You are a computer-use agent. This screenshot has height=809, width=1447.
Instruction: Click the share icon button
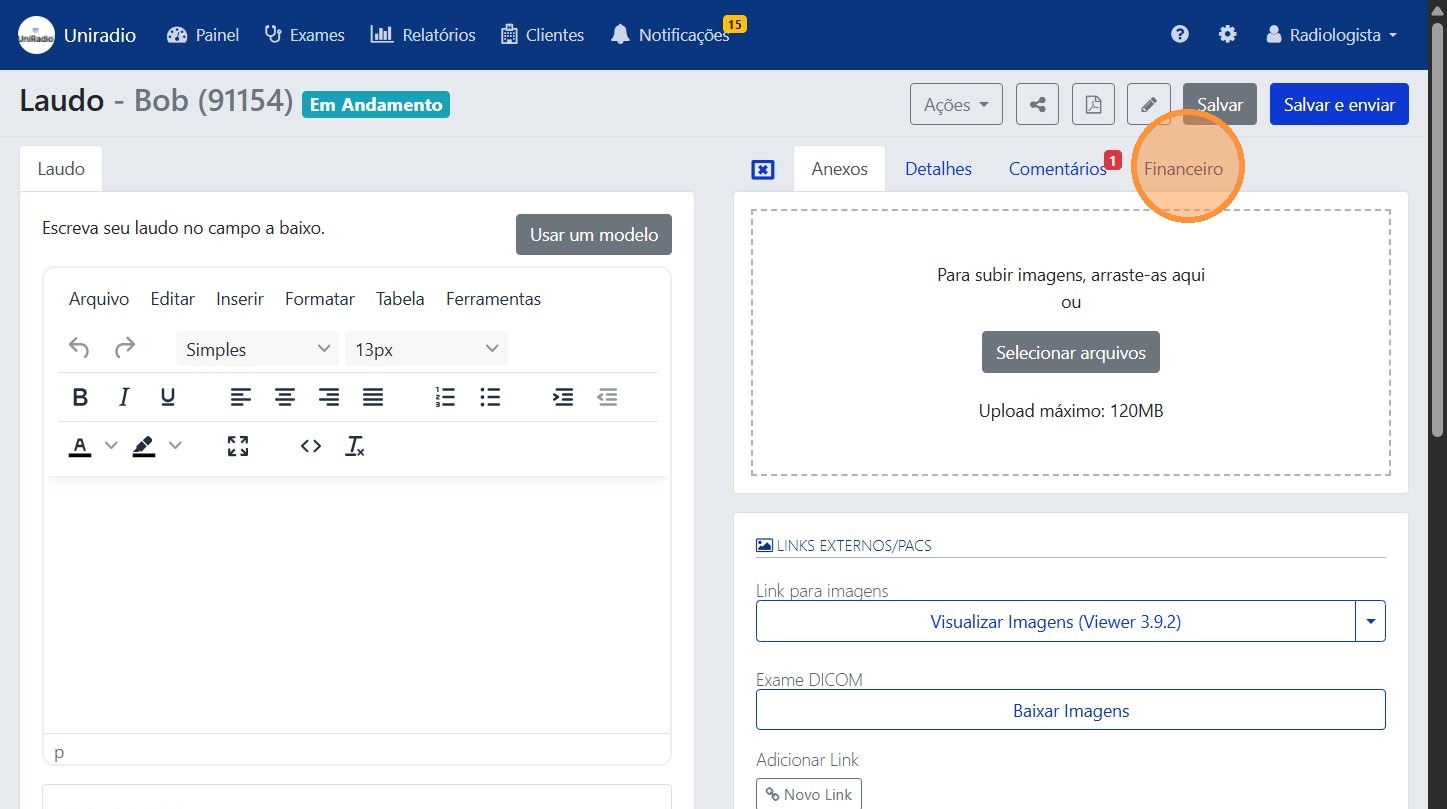coord(1037,104)
